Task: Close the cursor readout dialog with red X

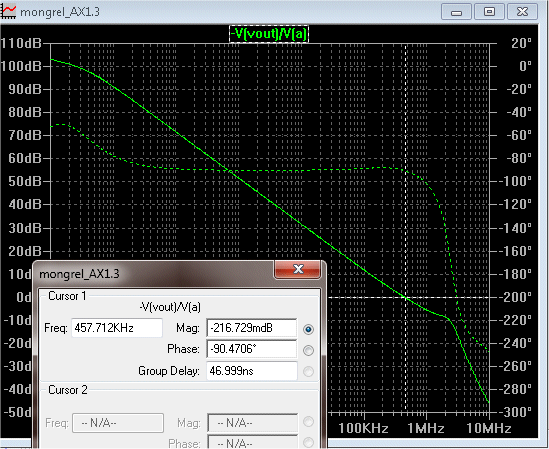Action: tap(298, 269)
